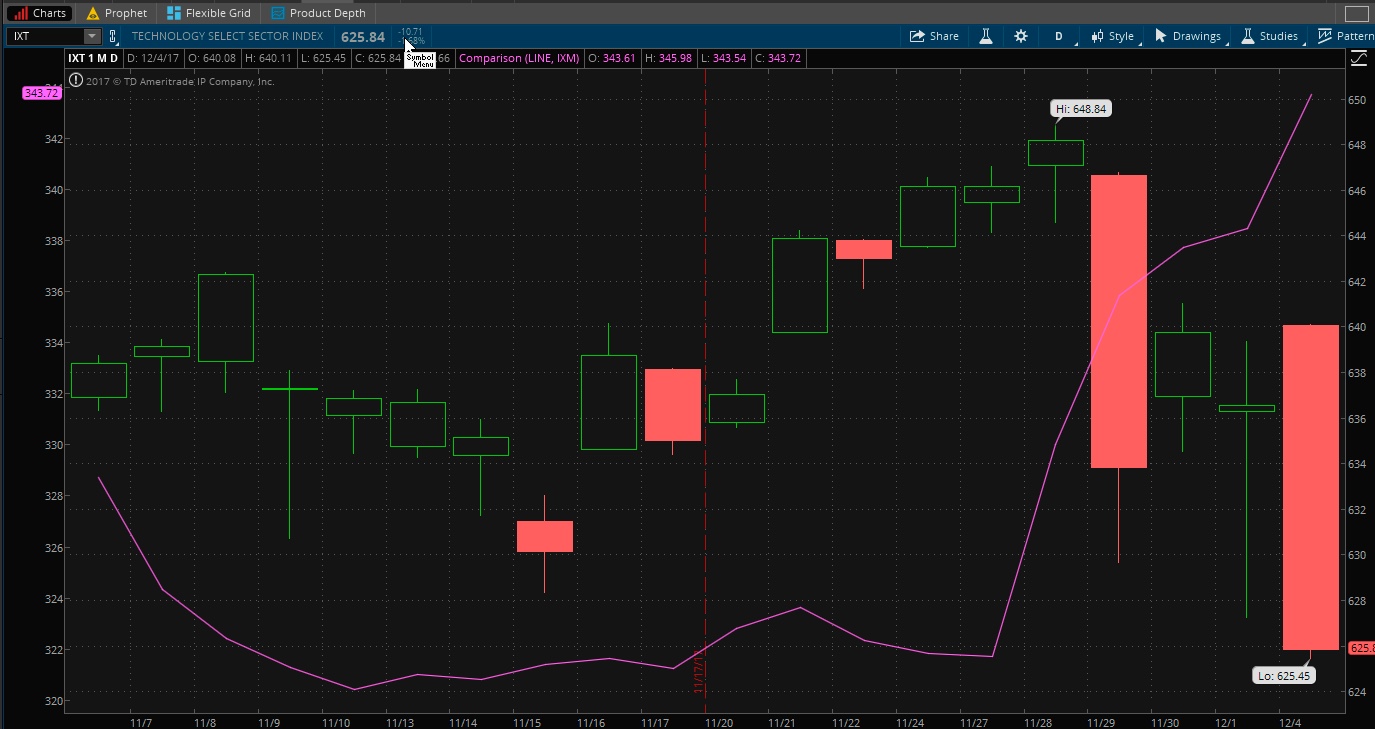
Task: Open the Prophet tab
Action: 117,13
